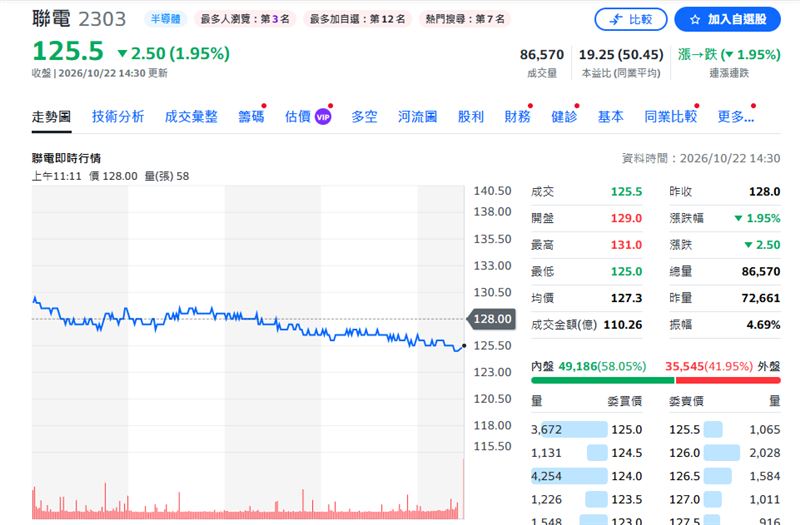This screenshot has height=525, width=800.
Task: Open the 成交彙整 tab
Action: pyautogui.click(x=191, y=117)
